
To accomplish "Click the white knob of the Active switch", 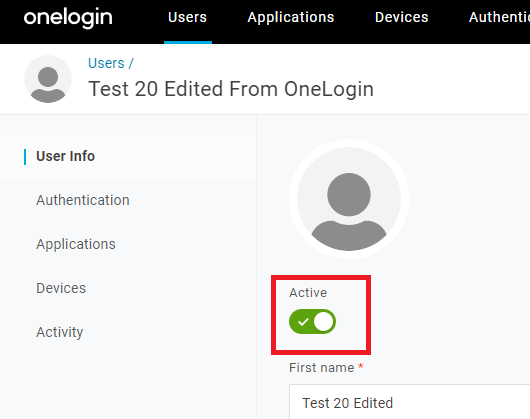I will tap(323, 321).
